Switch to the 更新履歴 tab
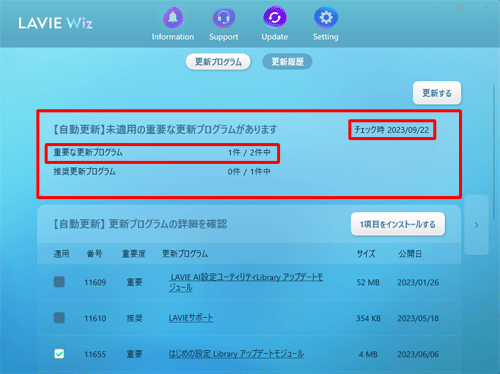The width and height of the screenshot is (500, 374). [287, 62]
